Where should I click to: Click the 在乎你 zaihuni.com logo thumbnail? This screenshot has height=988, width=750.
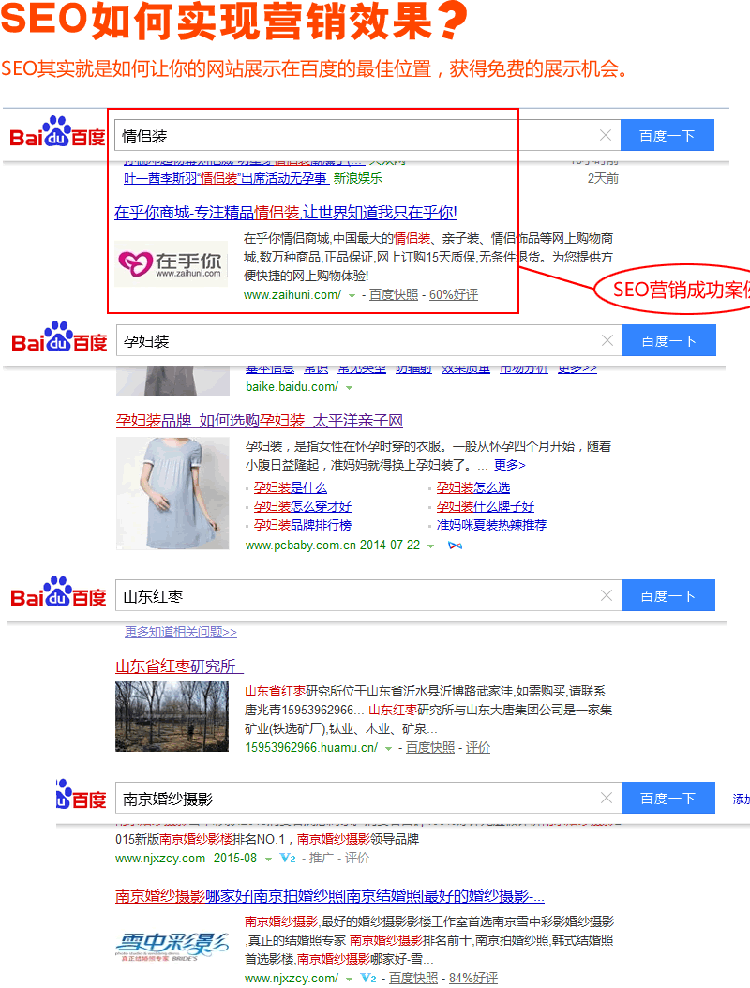pos(171,264)
